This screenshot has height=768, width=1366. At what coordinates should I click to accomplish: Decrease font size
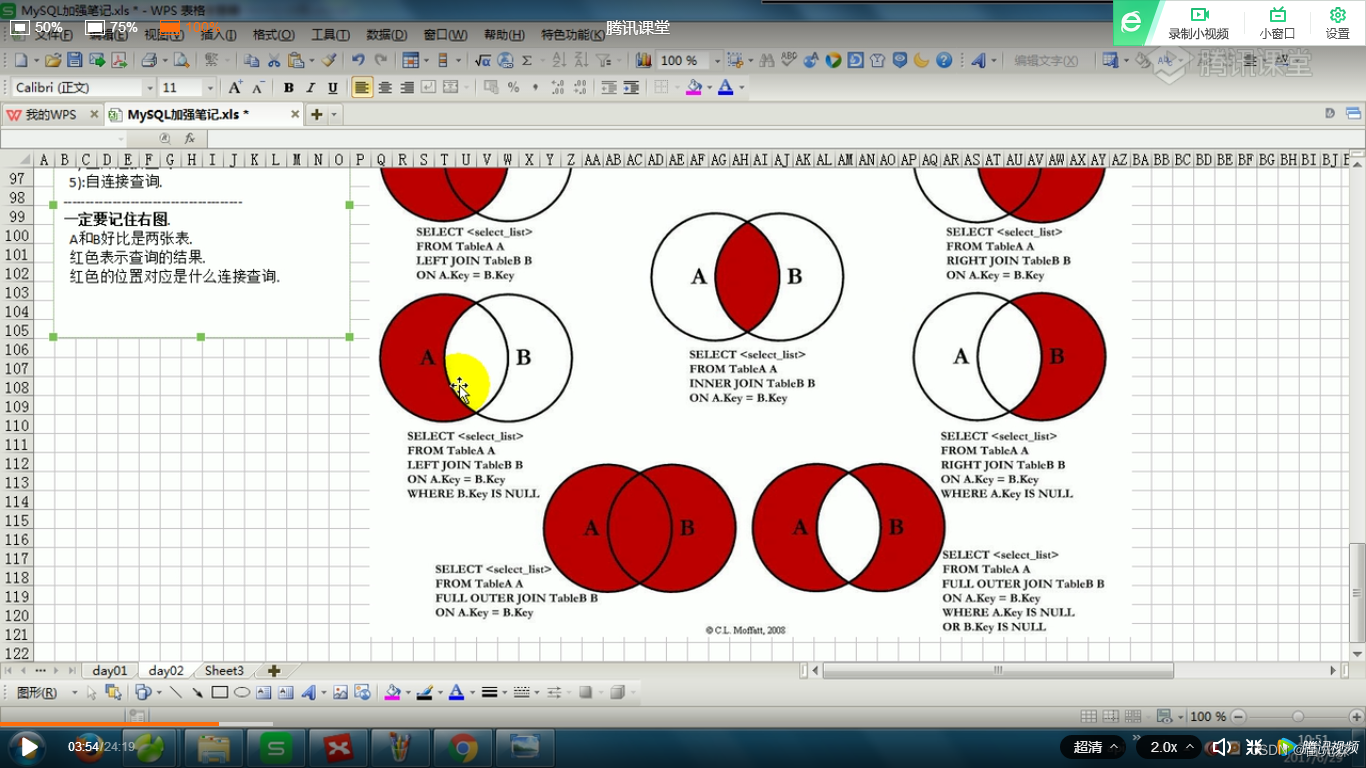tap(258, 88)
